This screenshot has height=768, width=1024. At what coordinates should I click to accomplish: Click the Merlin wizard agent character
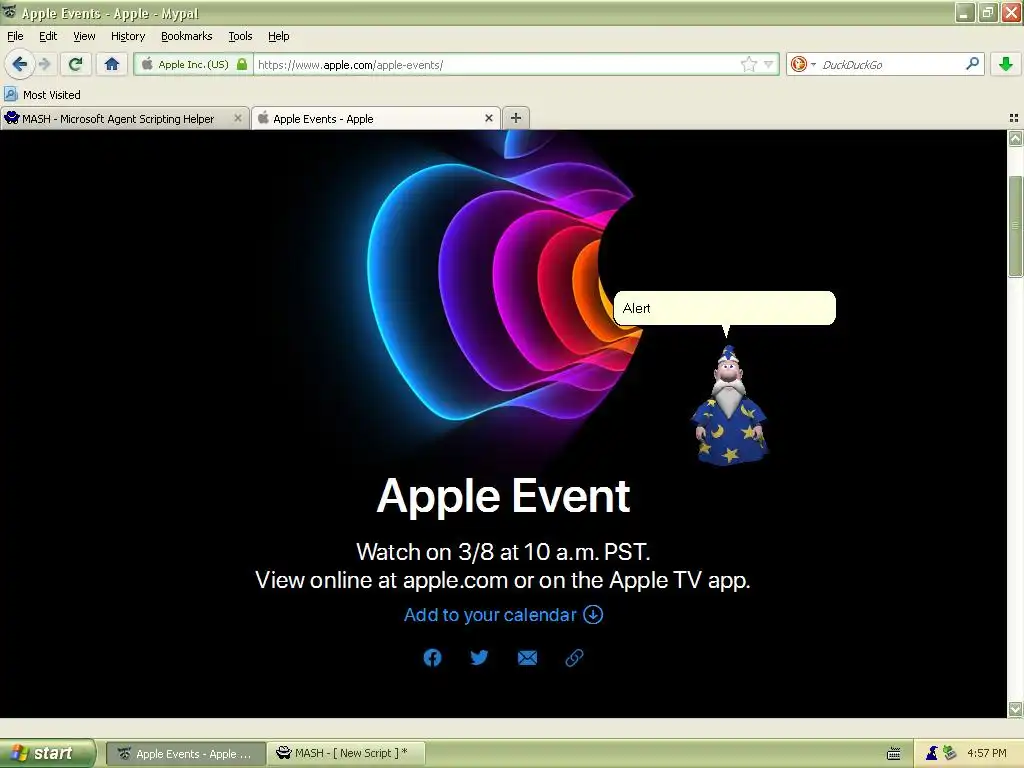click(x=729, y=405)
